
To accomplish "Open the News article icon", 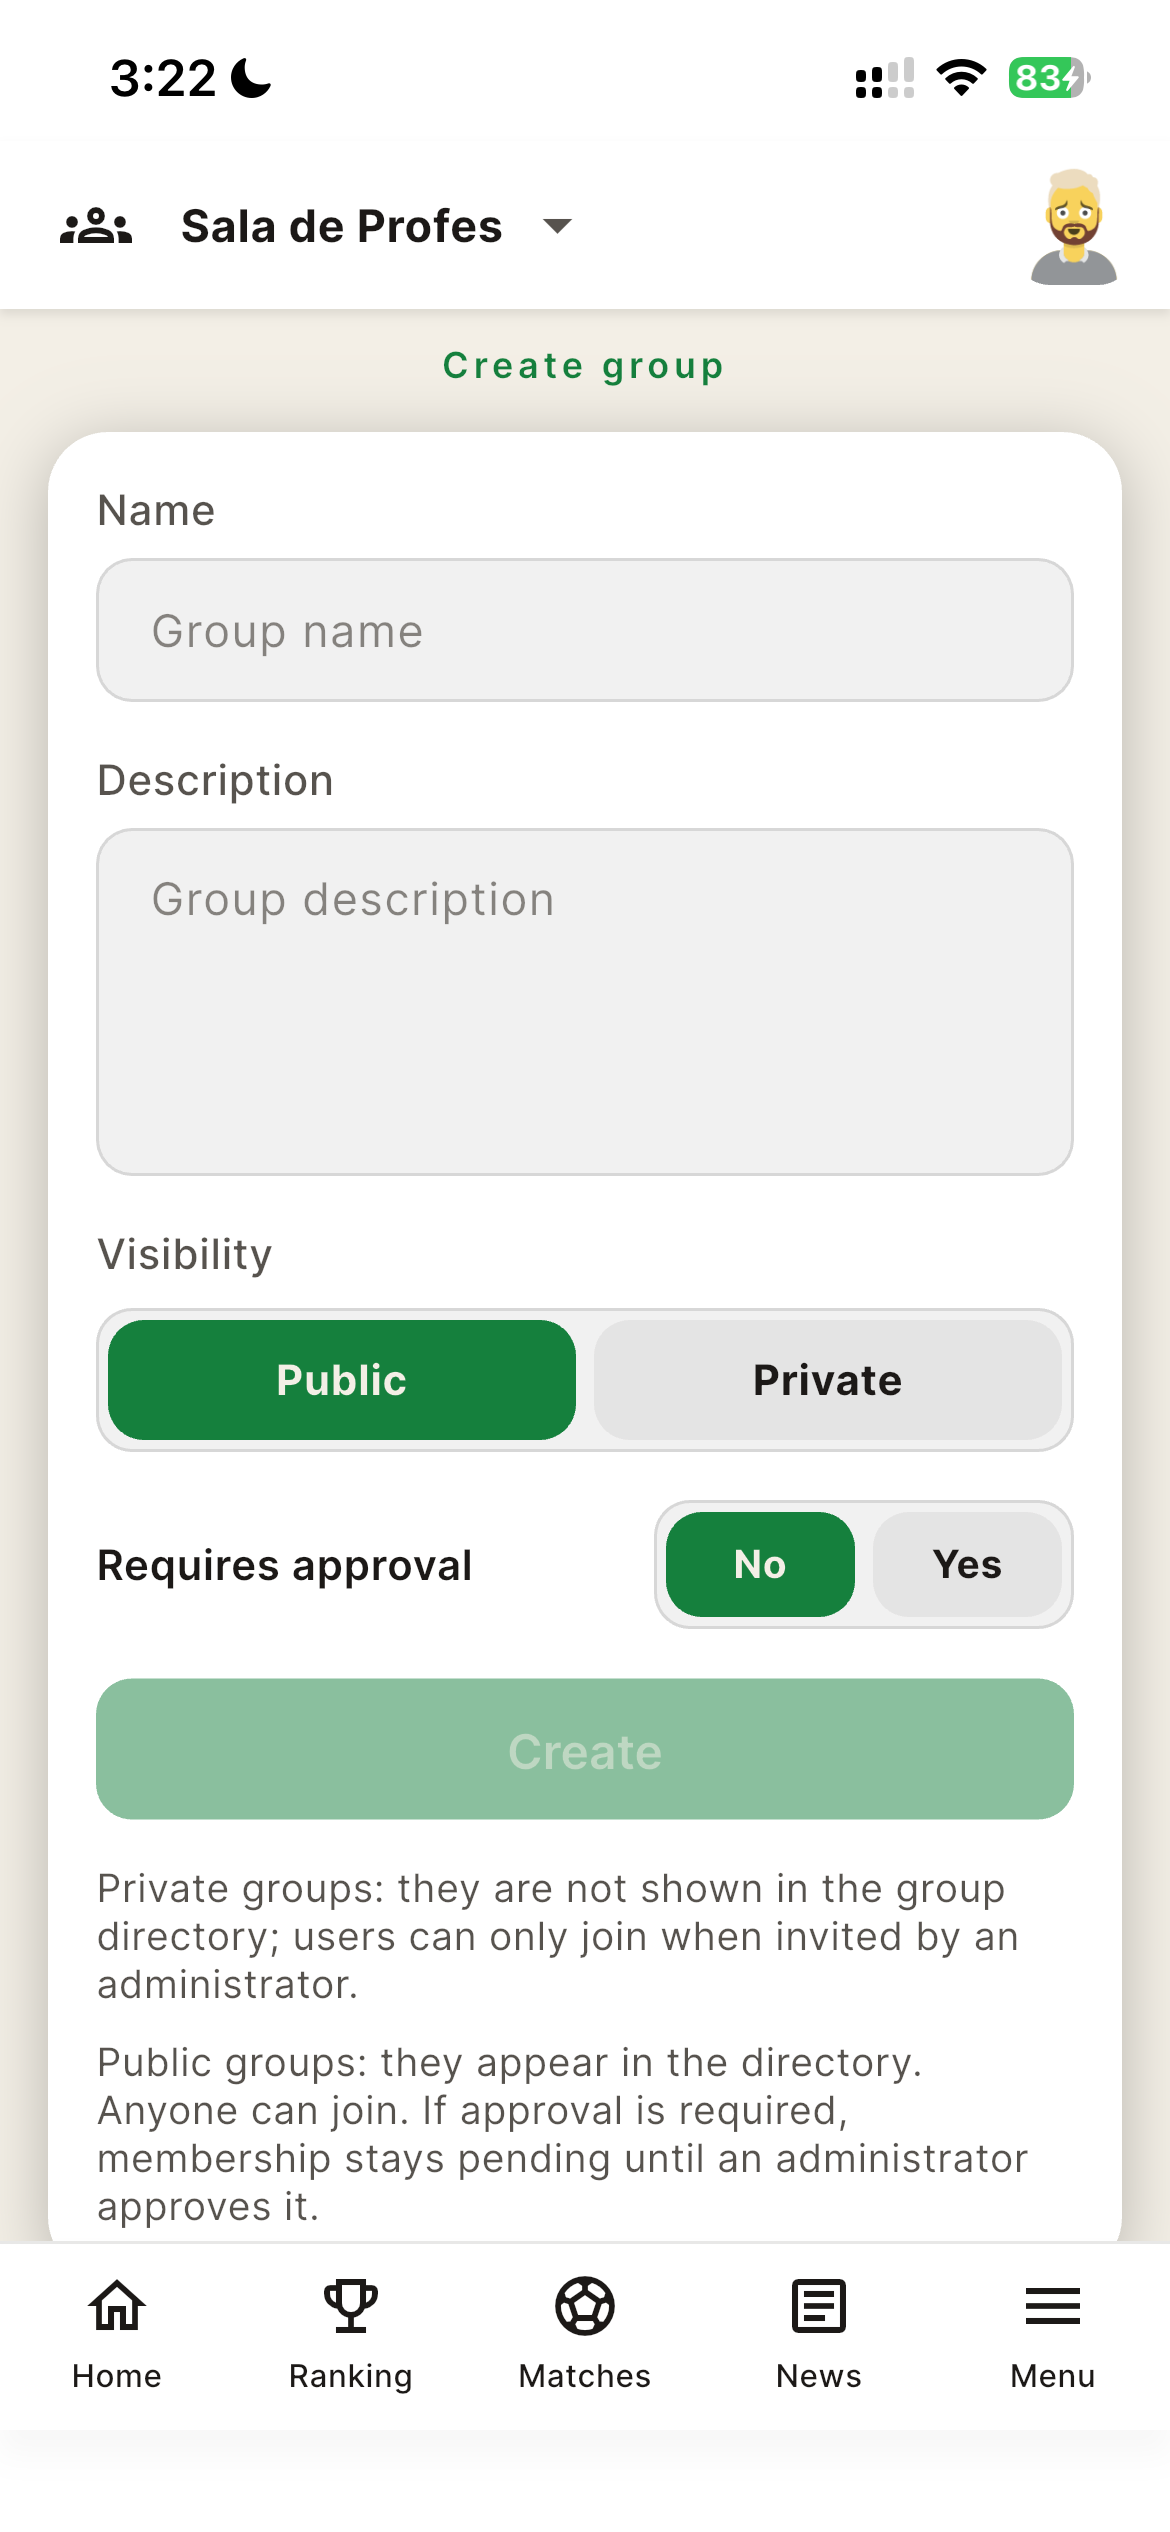I will point(819,2305).
